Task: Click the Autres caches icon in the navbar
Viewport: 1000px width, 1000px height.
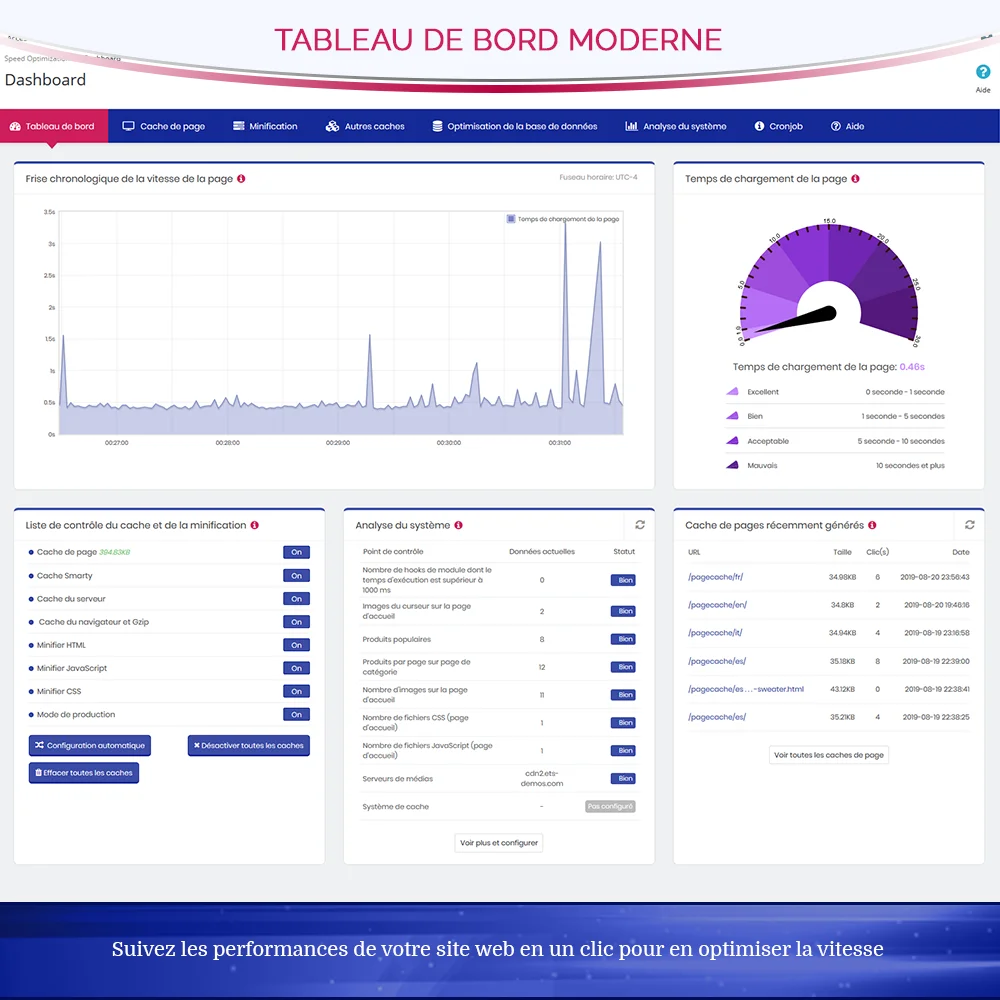Action: click(x=331, y=126)
